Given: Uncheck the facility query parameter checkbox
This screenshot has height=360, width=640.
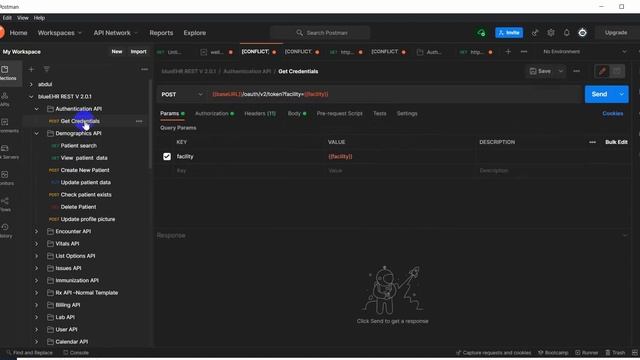Looking at the screenshot, I should (167, 156).
